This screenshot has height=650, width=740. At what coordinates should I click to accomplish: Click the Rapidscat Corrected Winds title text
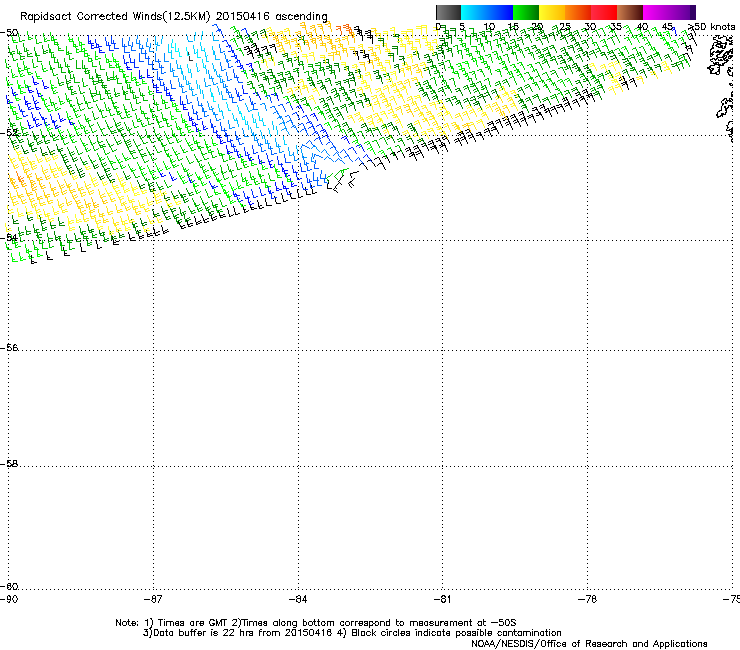click(x=174, y=17)
